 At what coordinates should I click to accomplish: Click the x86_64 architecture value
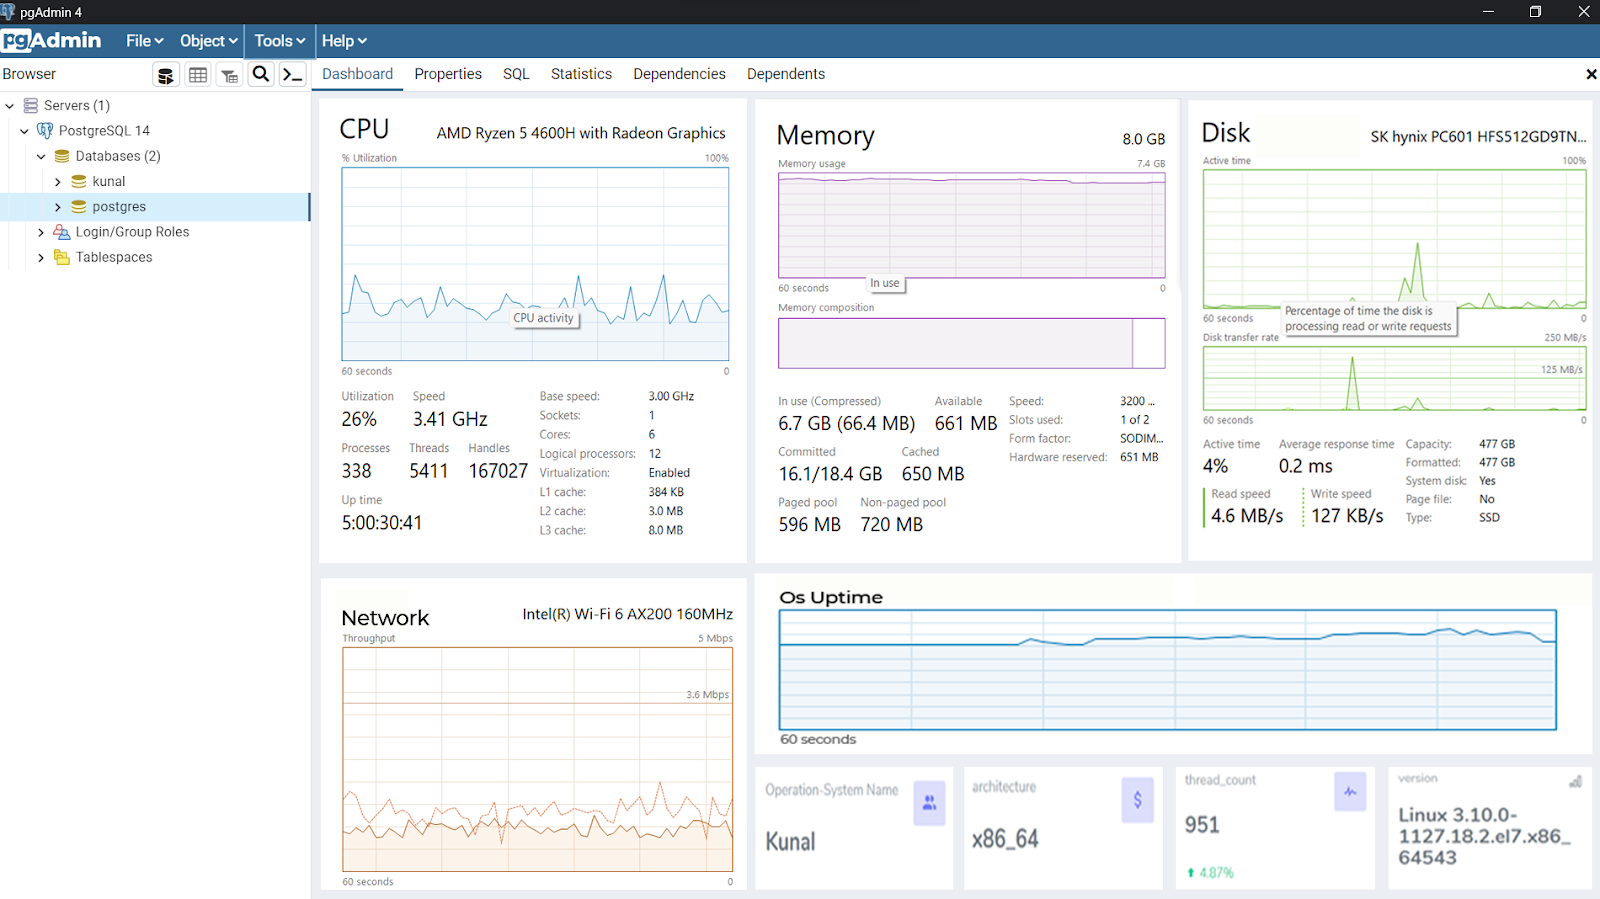[x=1005, y=839]
